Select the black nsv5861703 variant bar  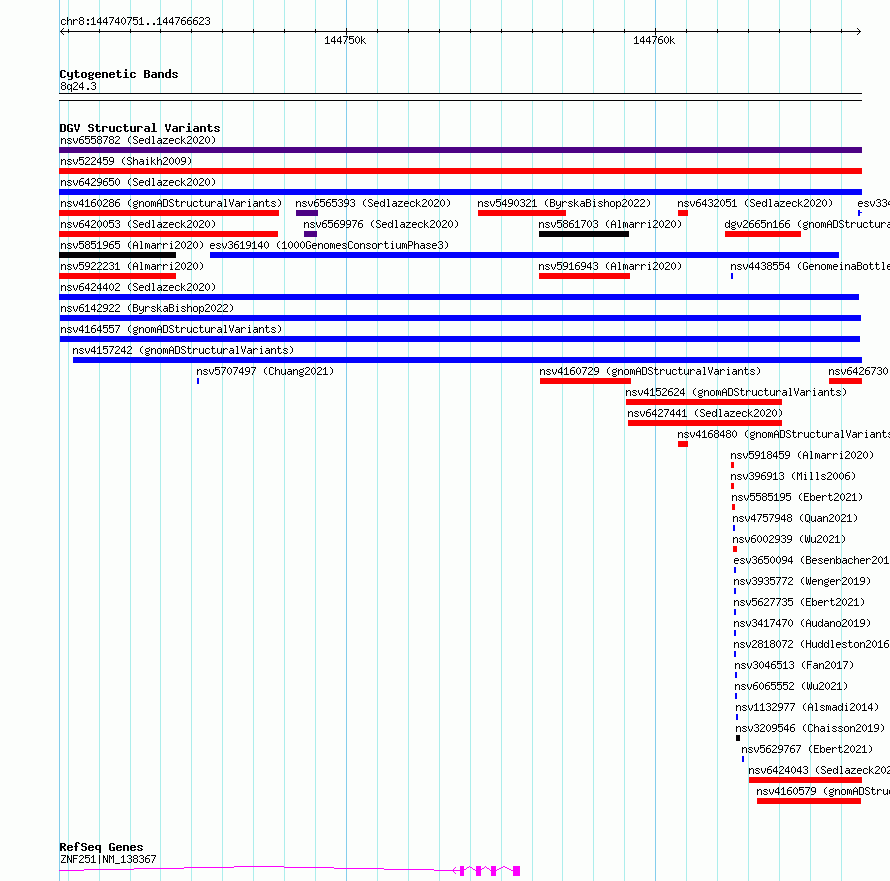click(584, 234)
